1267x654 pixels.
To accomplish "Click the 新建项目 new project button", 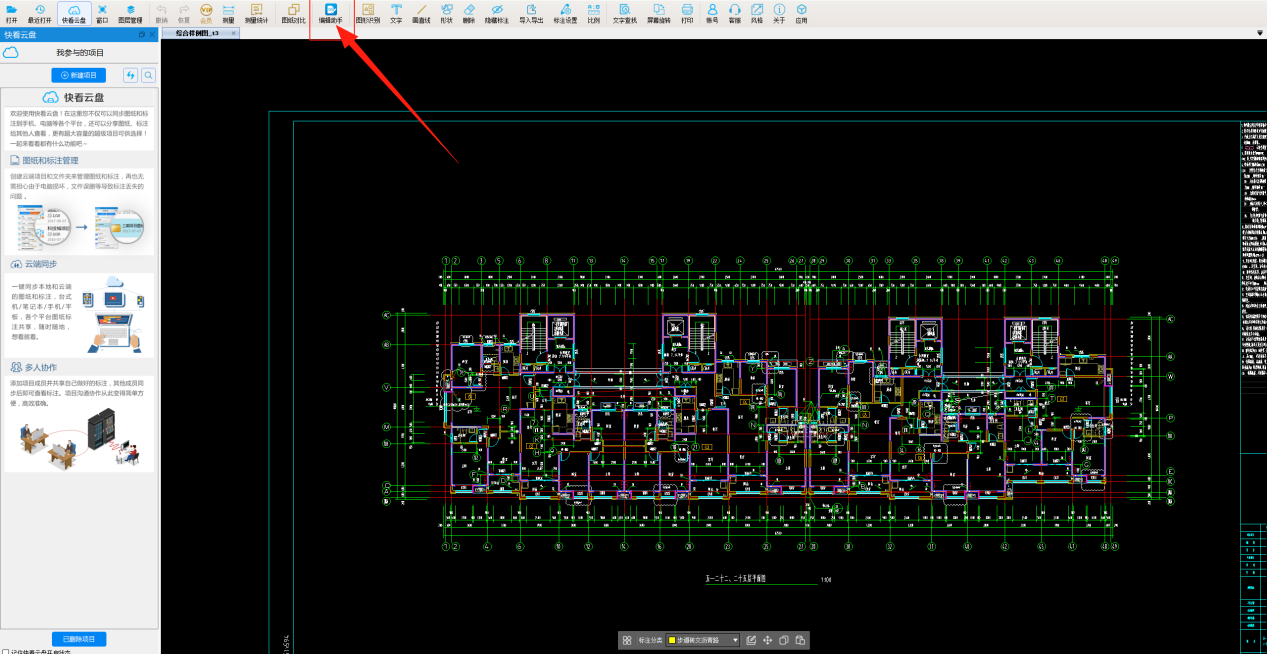I will [79, 75].
